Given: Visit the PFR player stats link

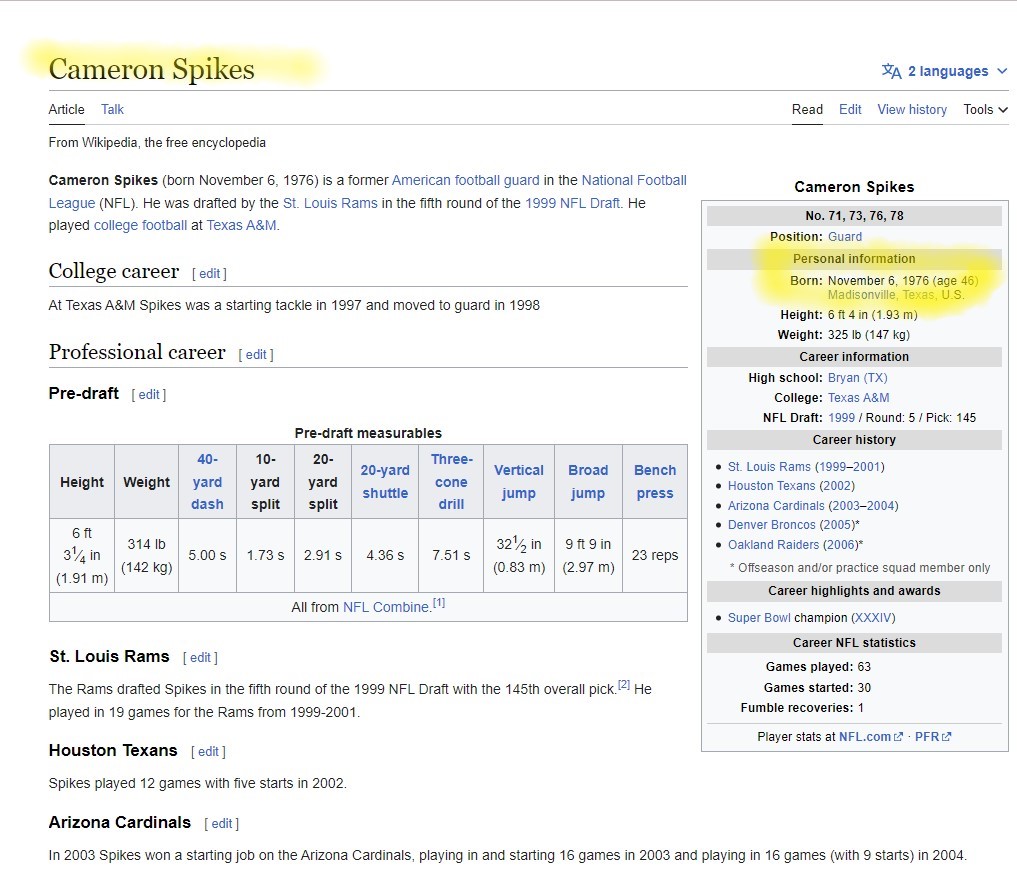Looking at the screenshot, I should click(927, 737).
